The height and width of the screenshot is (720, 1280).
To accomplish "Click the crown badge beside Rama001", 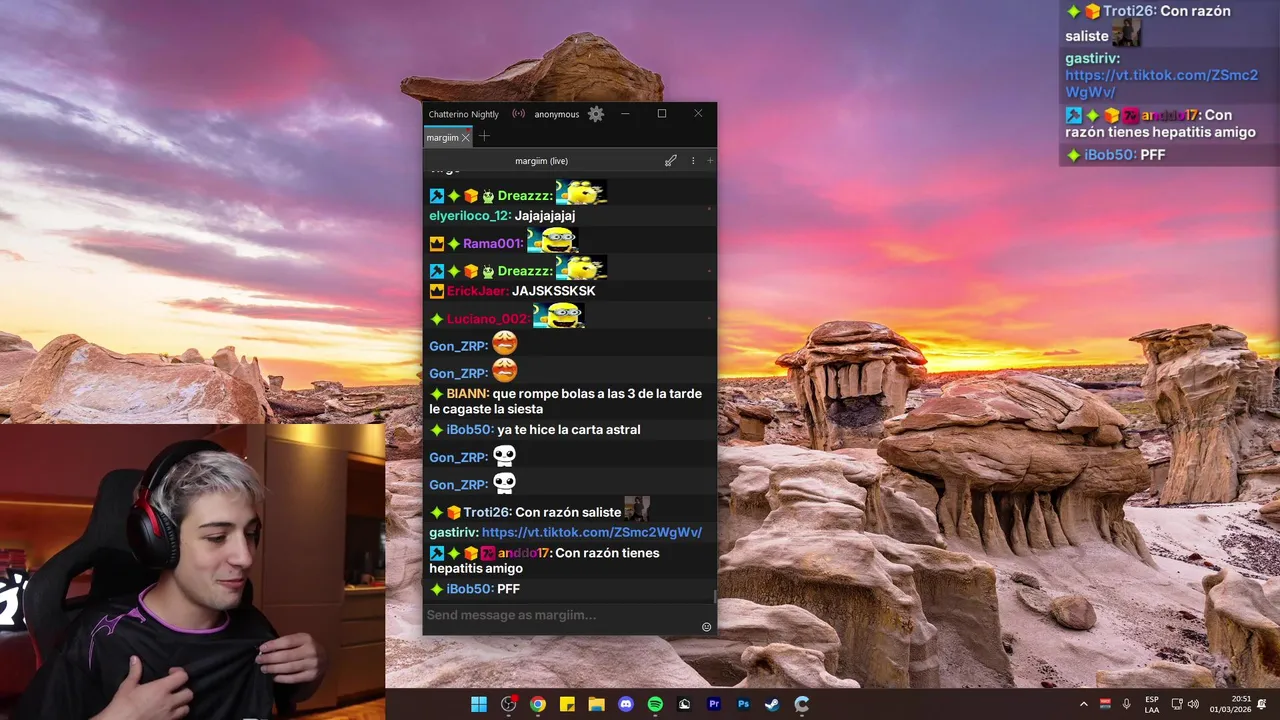I will pyautogui.click(x=436, y=243).
